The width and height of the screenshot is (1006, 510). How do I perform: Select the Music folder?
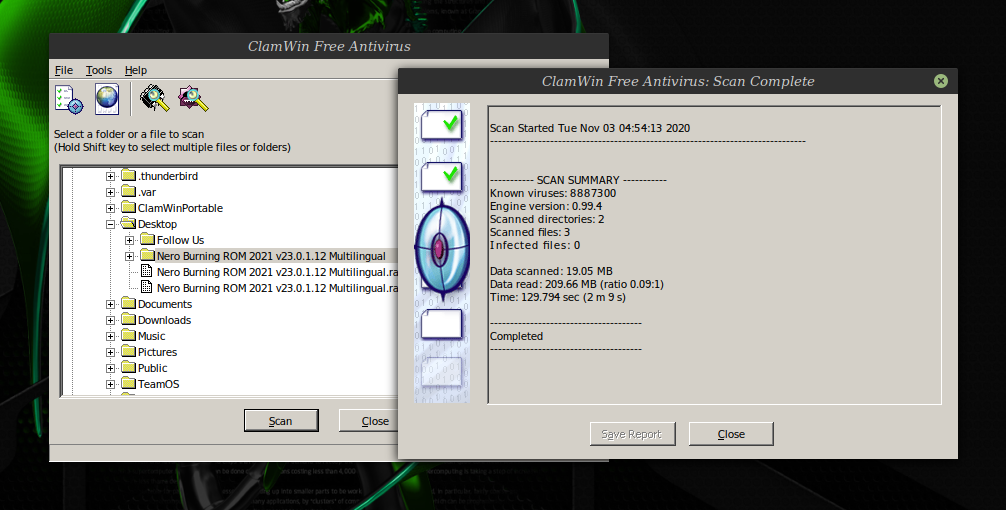click(151, 336)
